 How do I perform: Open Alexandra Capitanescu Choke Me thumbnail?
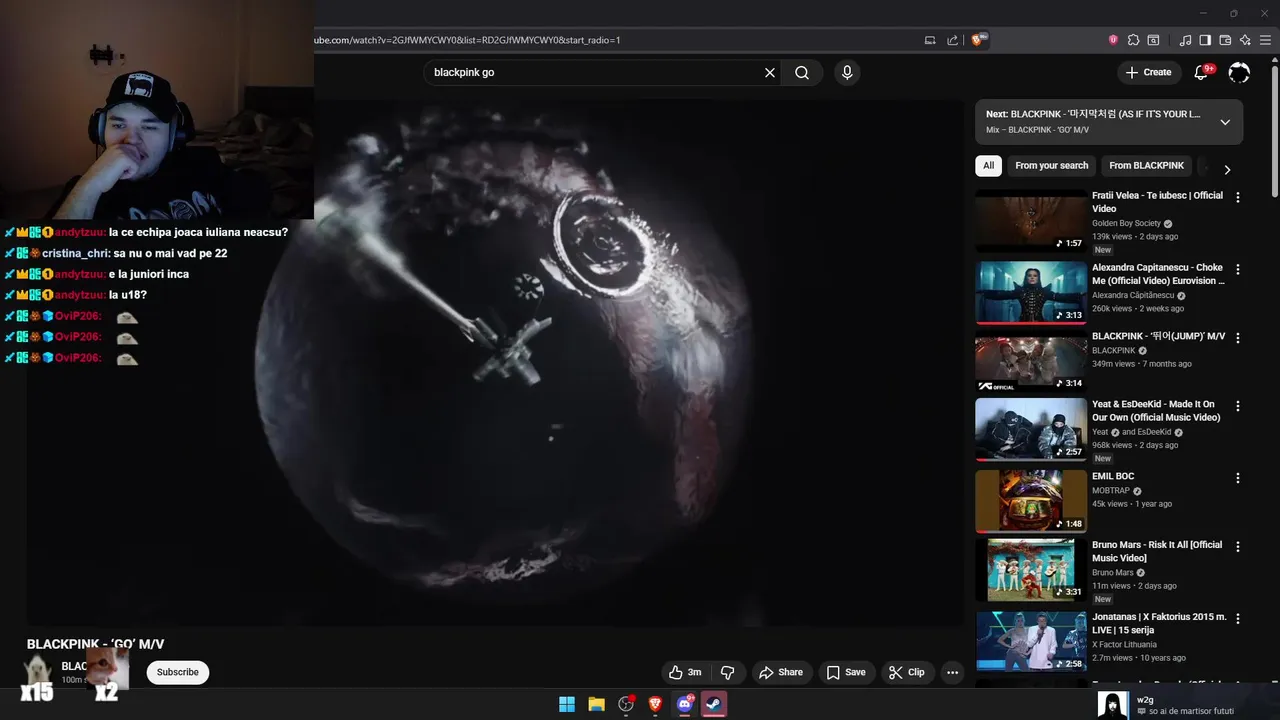pyautogui.click(x=1031, y=292)
